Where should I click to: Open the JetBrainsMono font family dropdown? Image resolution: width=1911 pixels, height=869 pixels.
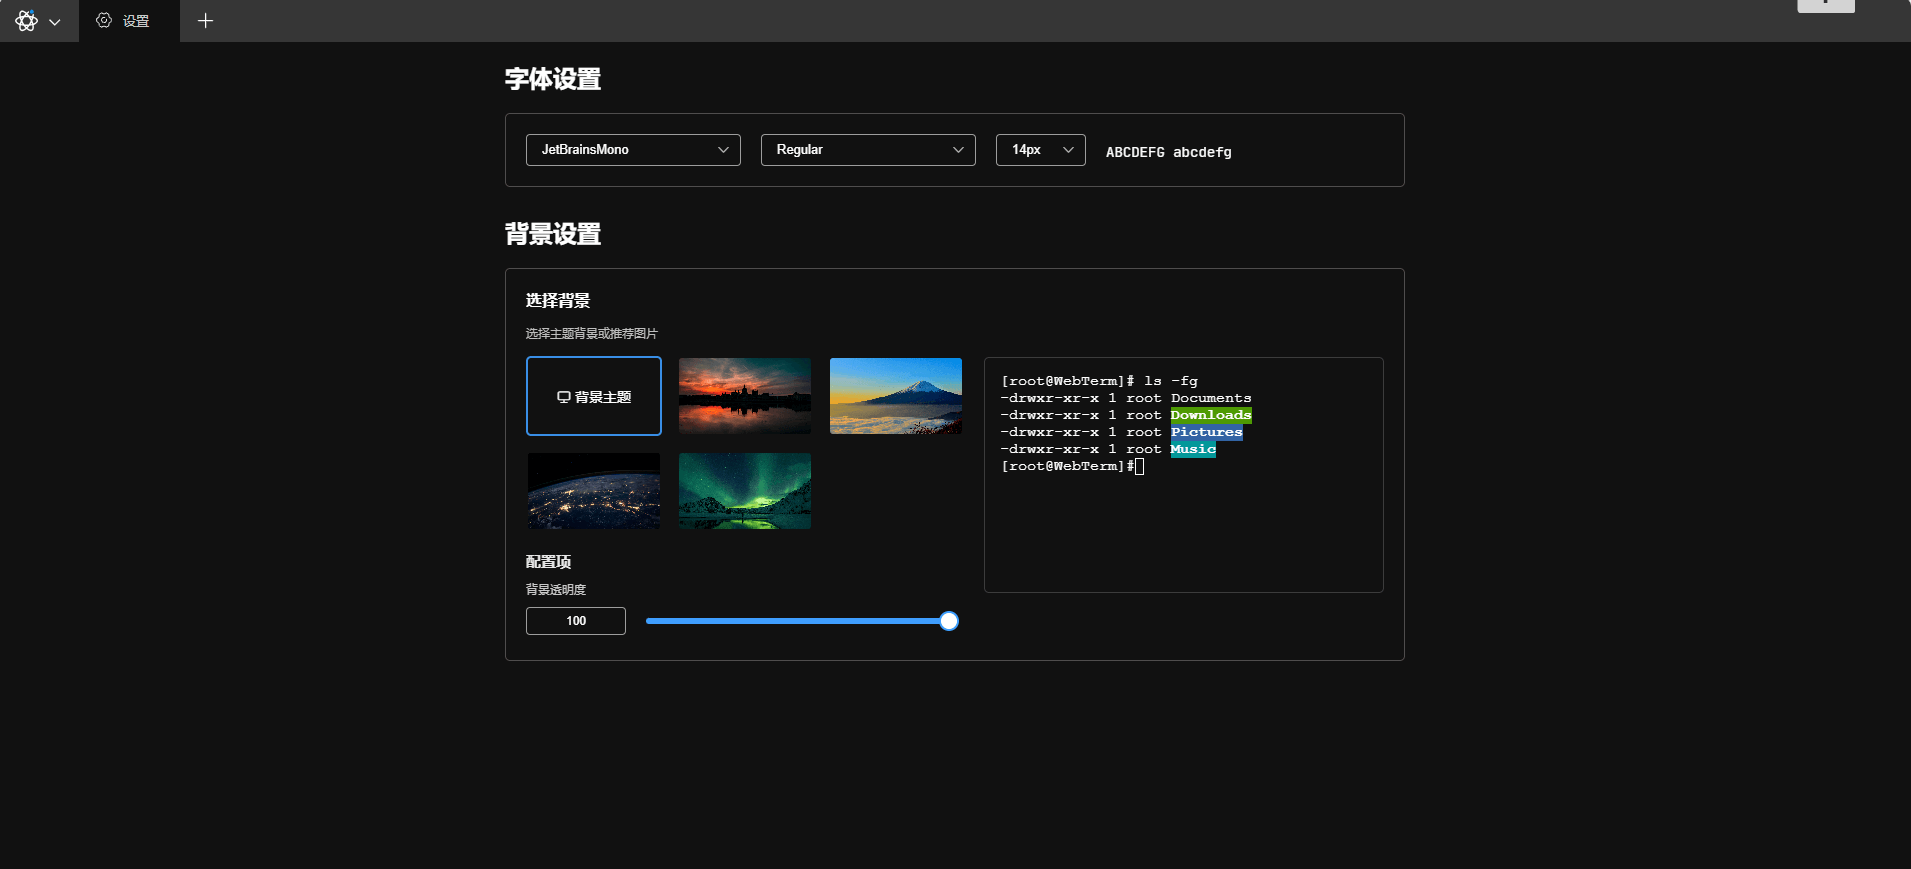[632, 150]
